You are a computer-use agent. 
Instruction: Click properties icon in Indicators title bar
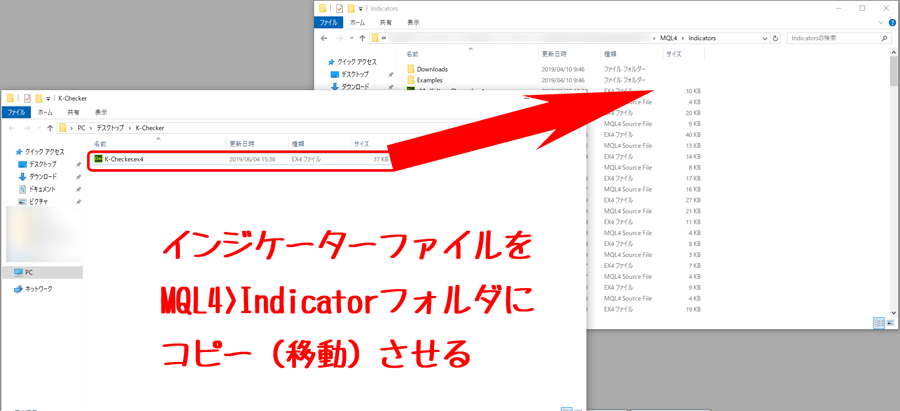coord(339,9)
